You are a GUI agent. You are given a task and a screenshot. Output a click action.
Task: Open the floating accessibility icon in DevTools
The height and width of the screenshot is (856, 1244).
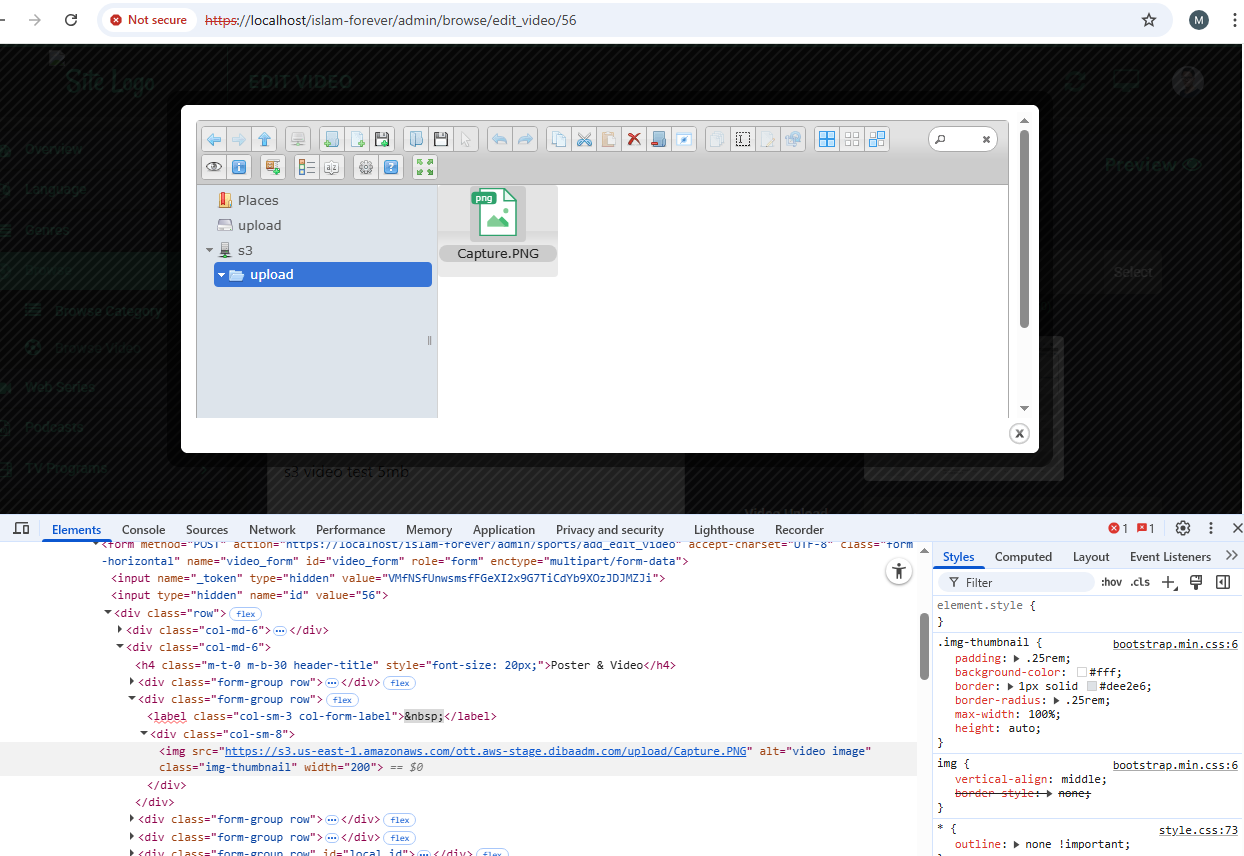pos(900,571)
